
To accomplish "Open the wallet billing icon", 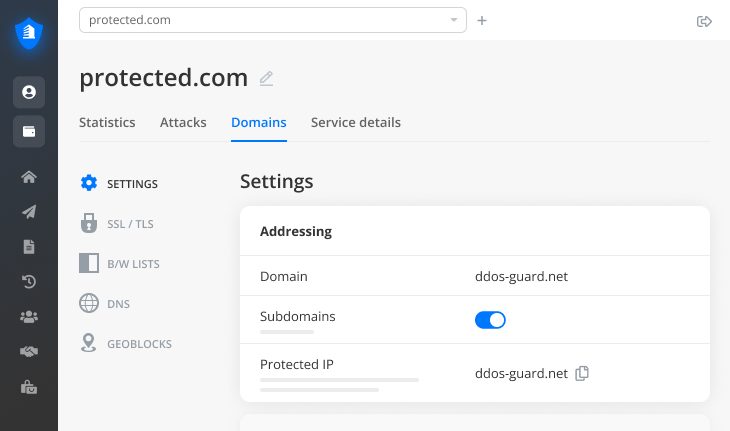I will [x=29, y=132].
